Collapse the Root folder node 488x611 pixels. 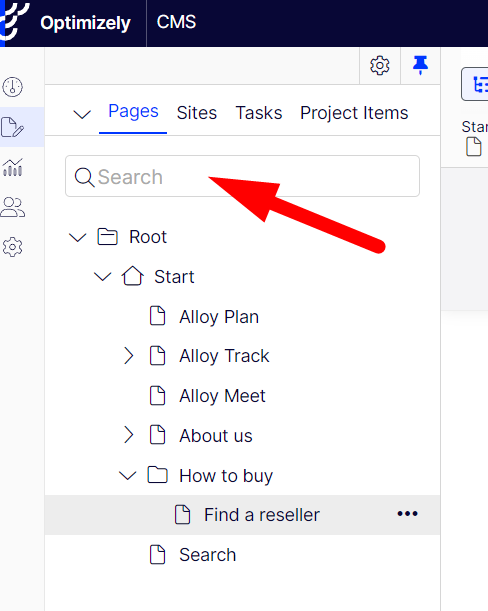(x=77, y=237)
